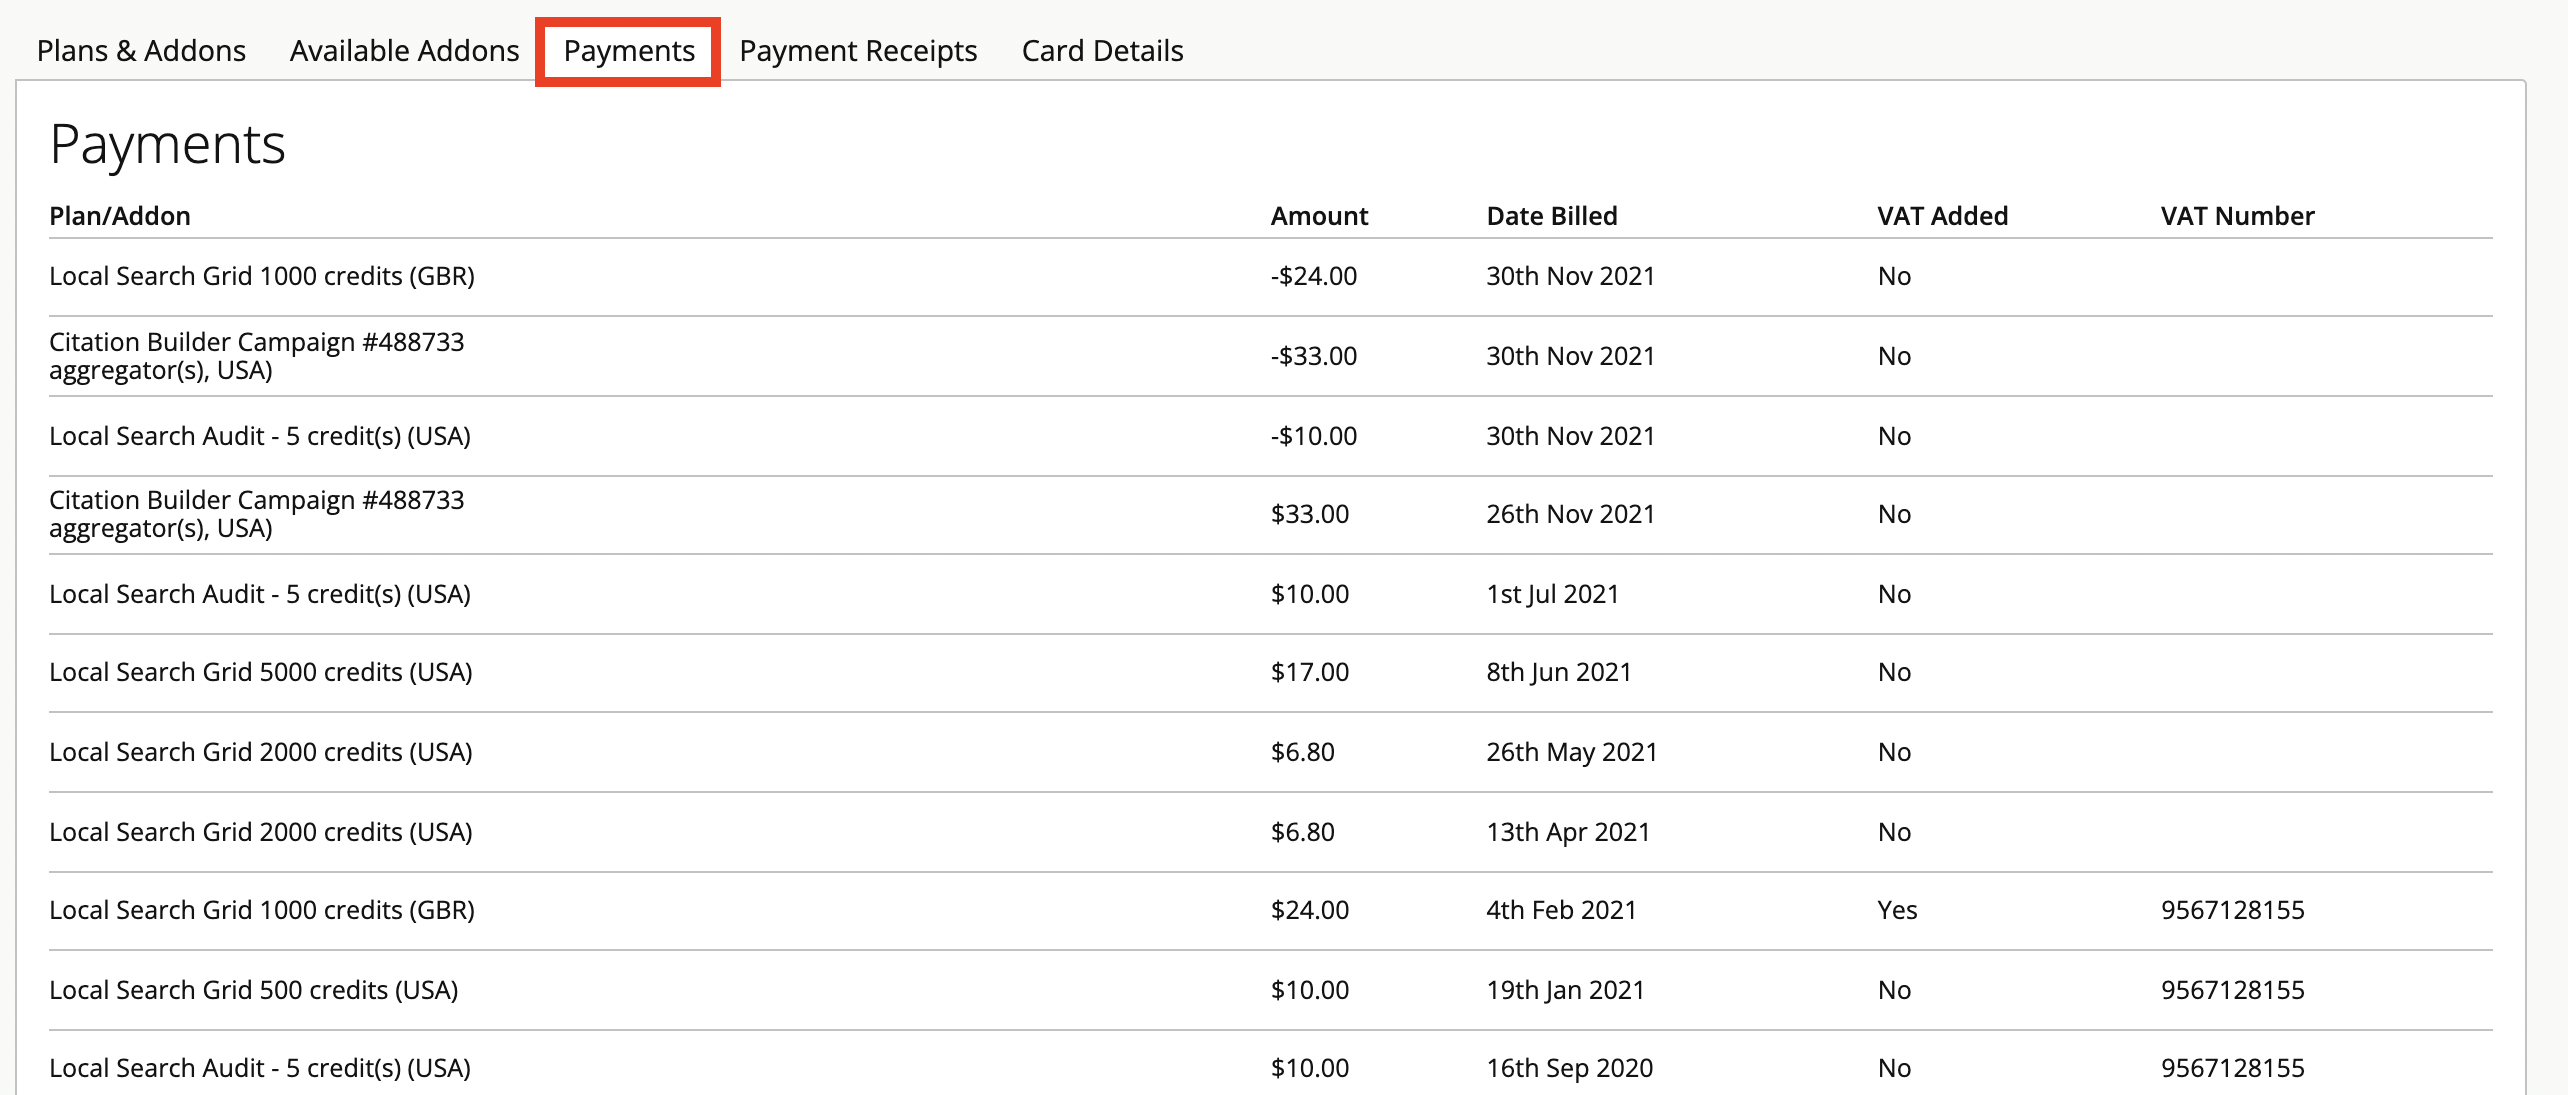Click the 26th May 2021 date
The image size is (2568, 1095).
coord(1572,752)
